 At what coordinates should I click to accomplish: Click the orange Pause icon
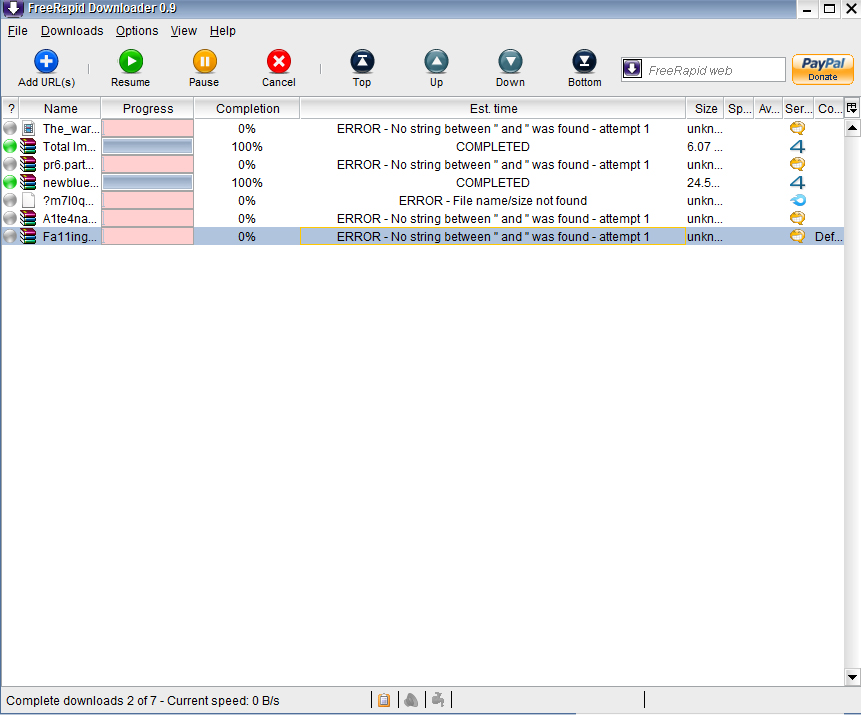point(204,63)
